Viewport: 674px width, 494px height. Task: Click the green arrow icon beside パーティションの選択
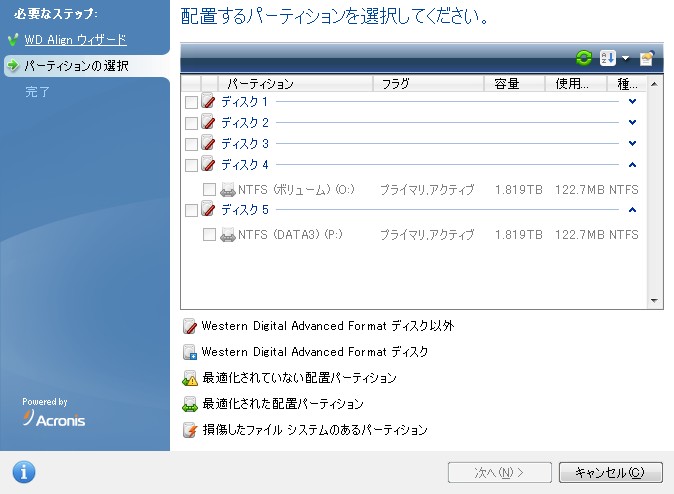click(13, 65)
